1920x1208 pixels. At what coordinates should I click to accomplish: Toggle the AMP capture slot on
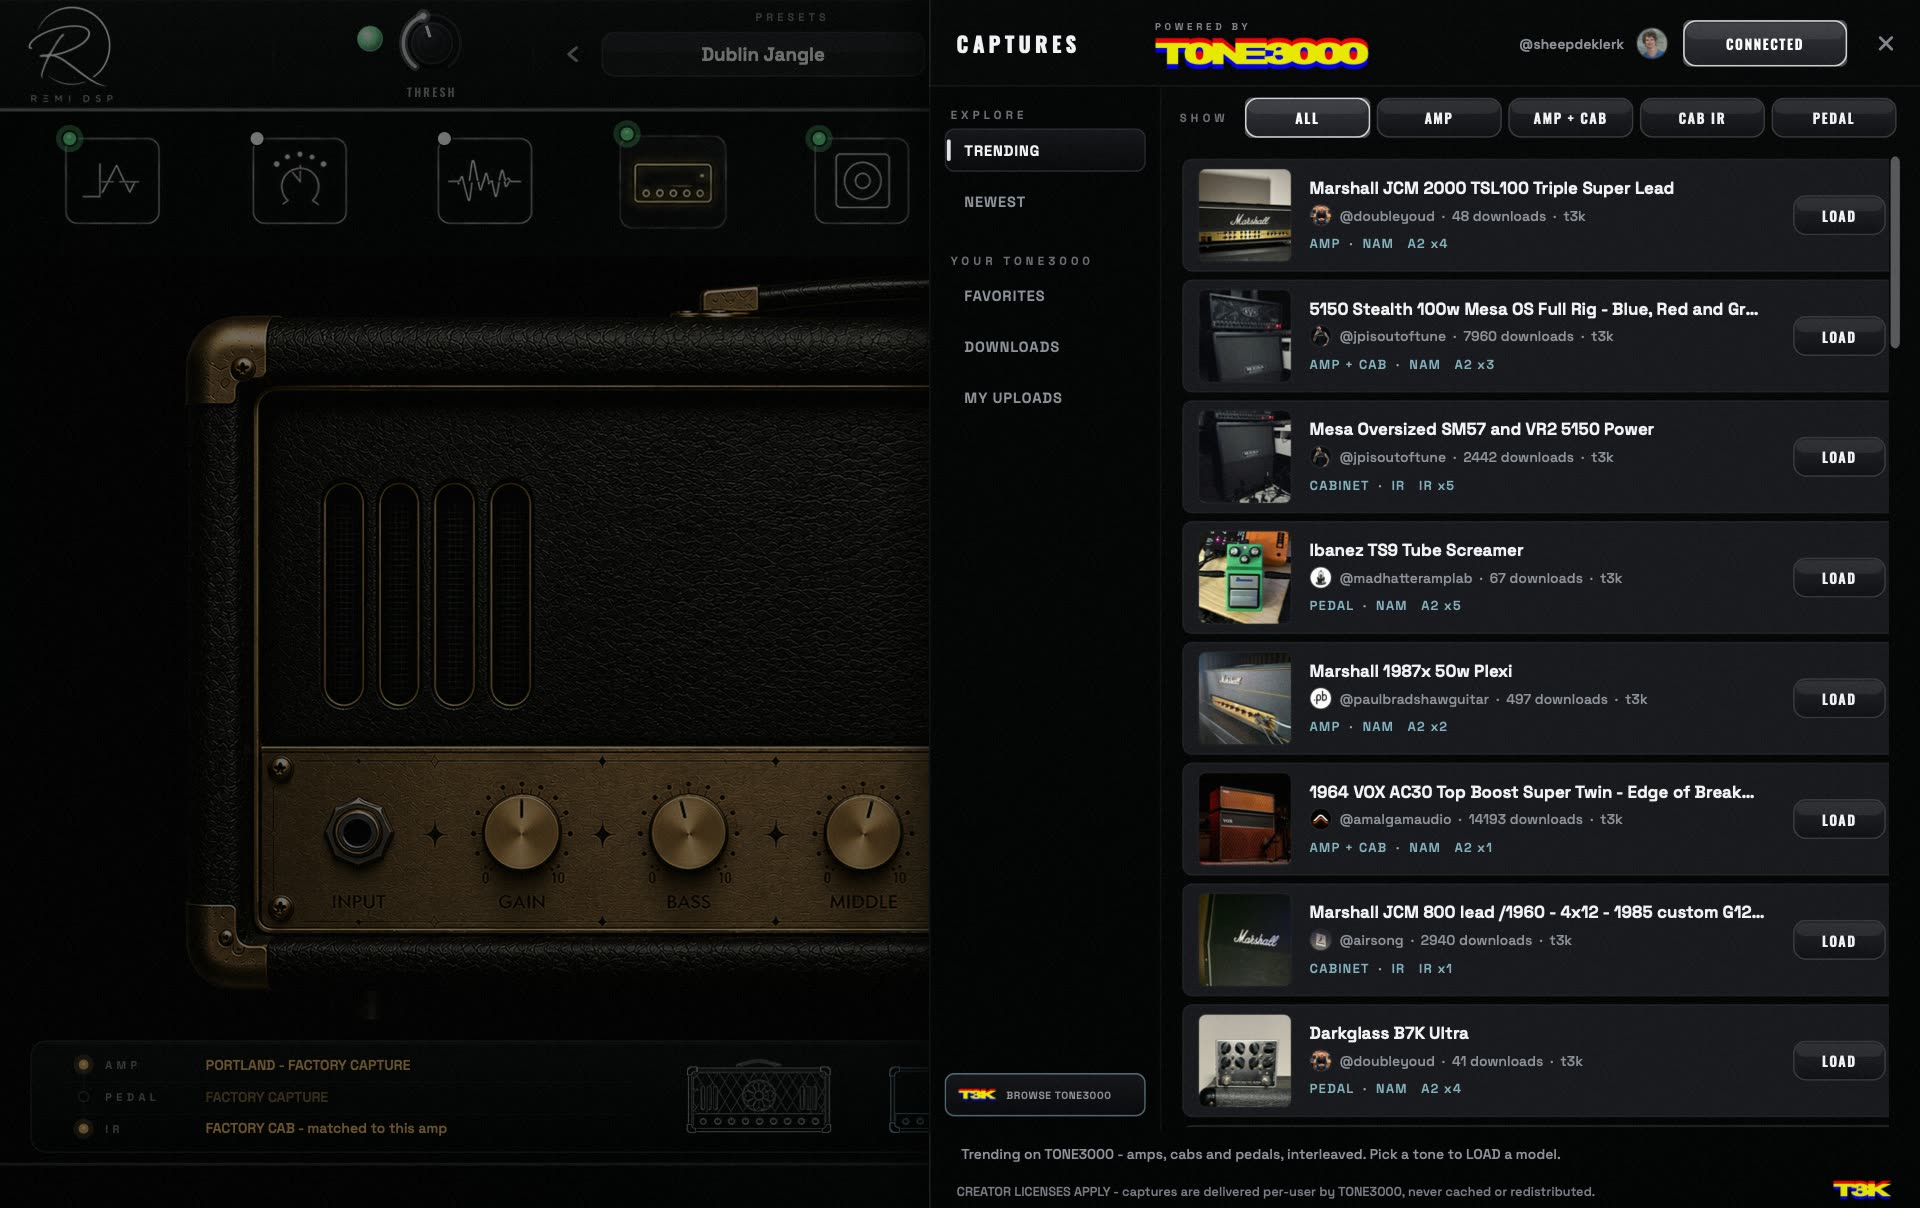(84, 1065)
